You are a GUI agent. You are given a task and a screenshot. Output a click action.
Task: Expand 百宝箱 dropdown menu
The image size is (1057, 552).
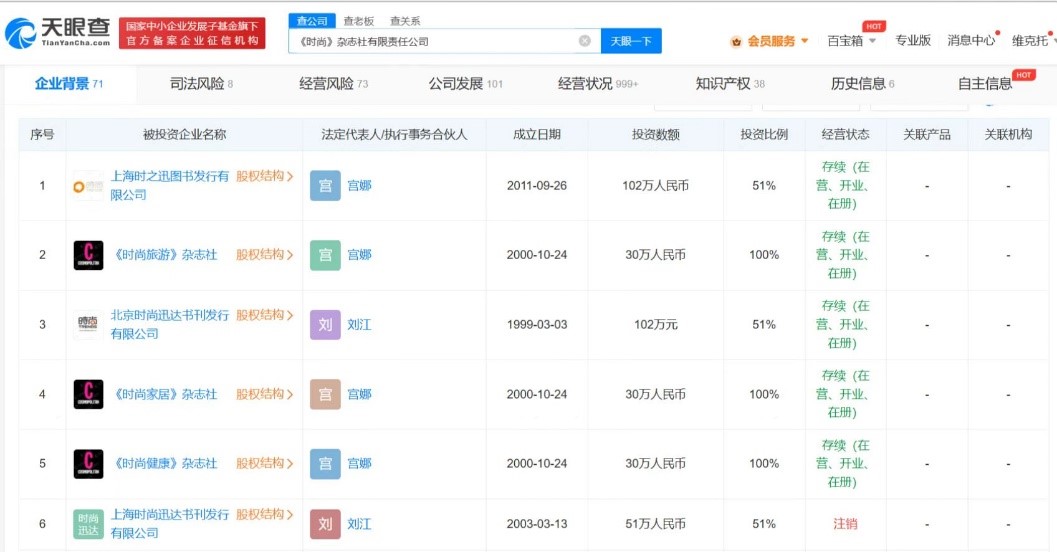tap(872, 41)
